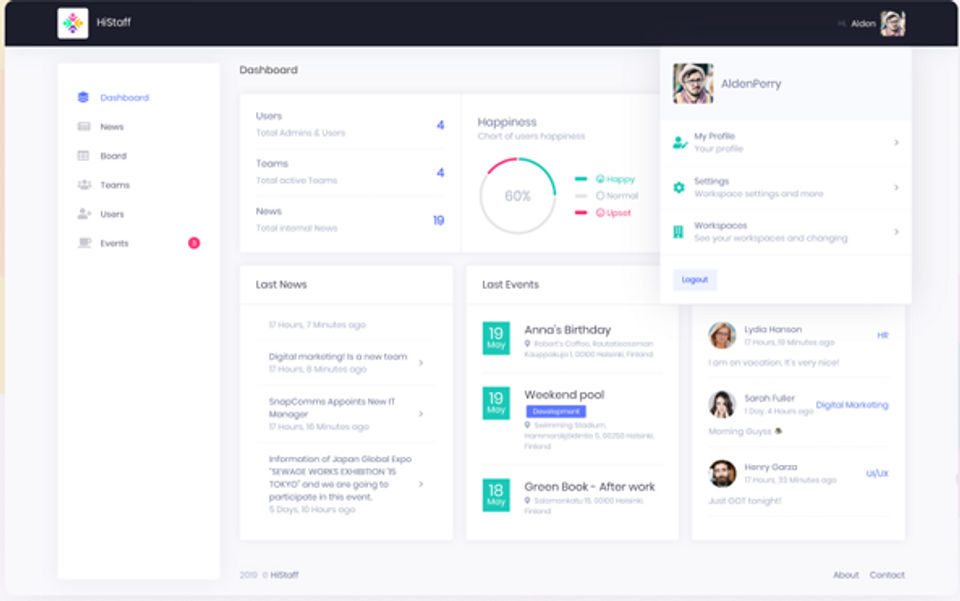The height and width of the screenshot is (601, 960).
Task: Open Green Book - After work event
Action: pyautogui.click(x=590, y=487)
